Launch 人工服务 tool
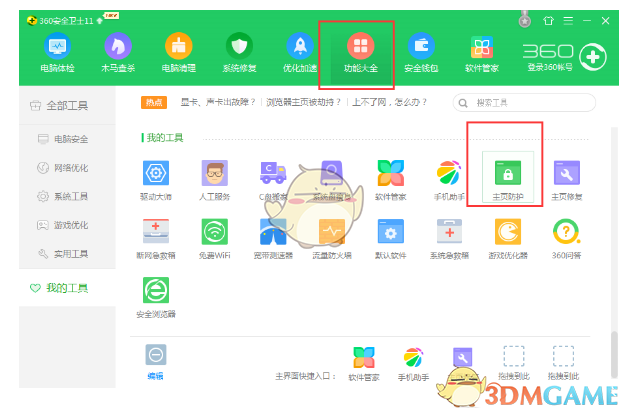 [x=215, y=180]
